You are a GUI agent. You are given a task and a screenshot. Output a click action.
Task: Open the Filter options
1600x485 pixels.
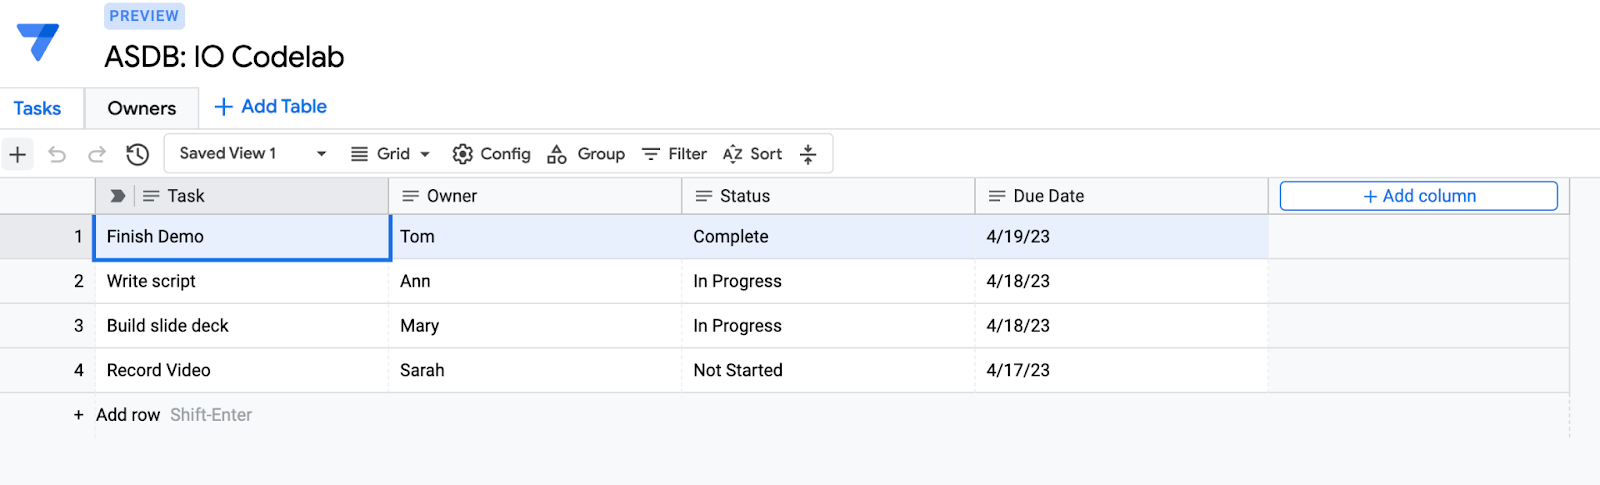[x=674, y=154]
